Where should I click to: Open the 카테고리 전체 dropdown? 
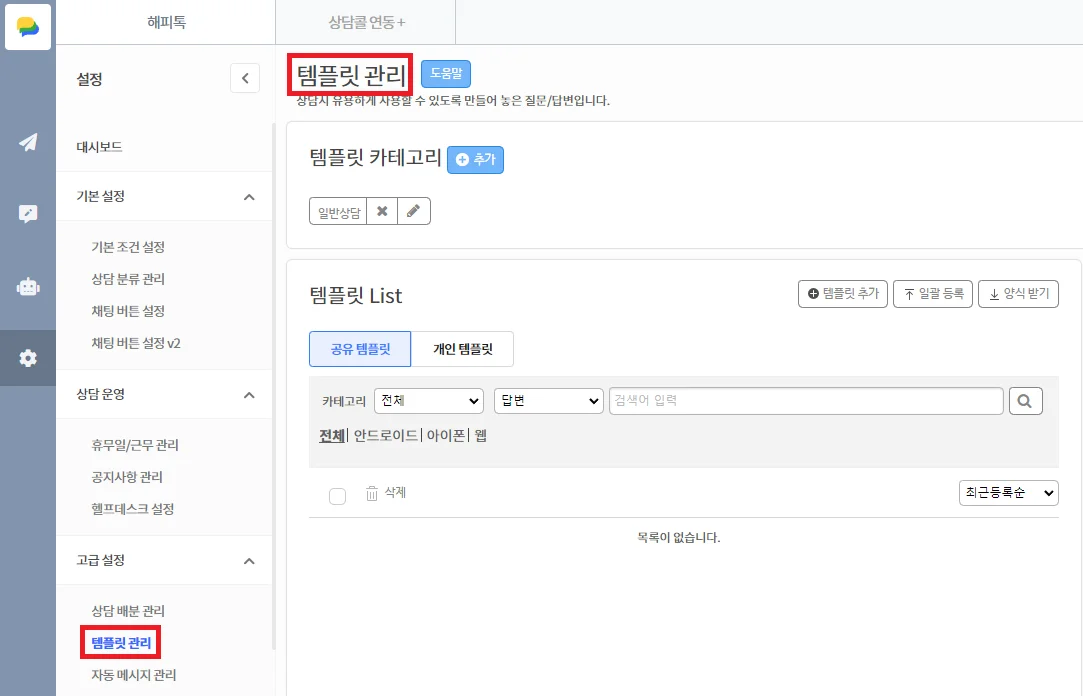pos(428,401)
